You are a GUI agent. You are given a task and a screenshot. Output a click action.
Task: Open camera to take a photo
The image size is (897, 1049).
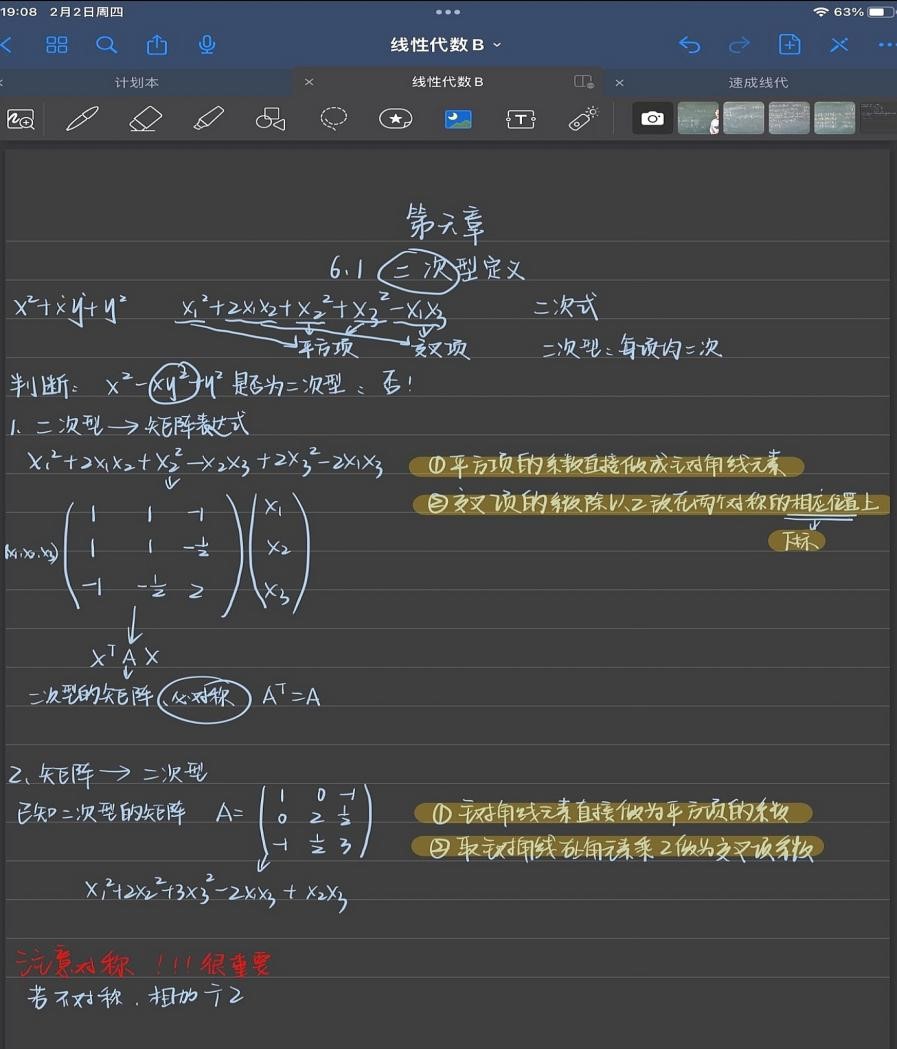[652, 119]
